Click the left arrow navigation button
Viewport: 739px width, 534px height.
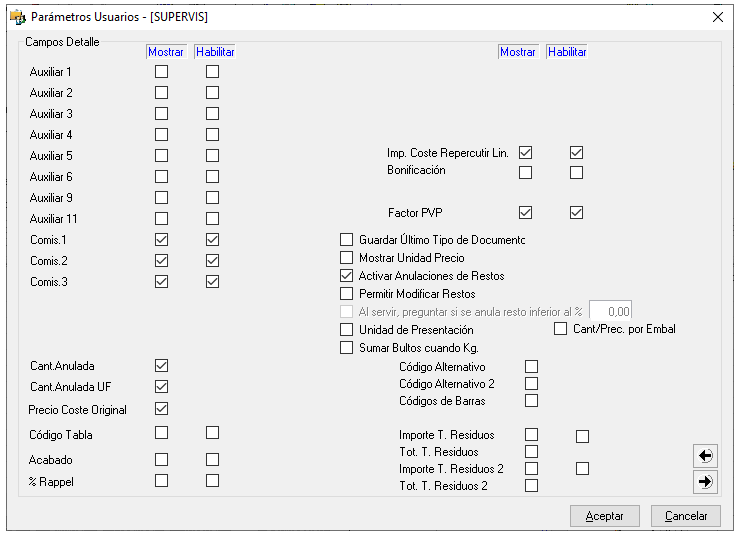point(705,456)
